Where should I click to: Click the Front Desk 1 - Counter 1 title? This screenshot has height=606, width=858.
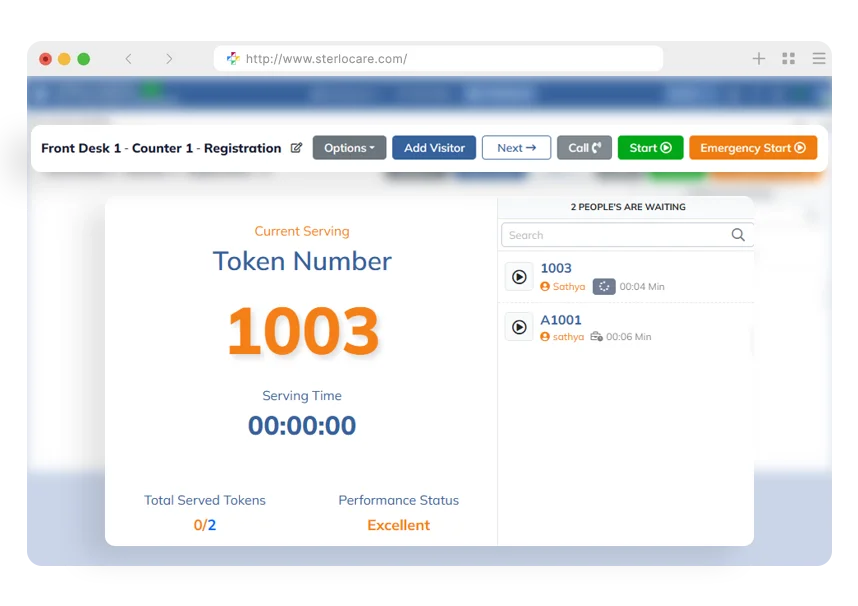tap(161, 148)
